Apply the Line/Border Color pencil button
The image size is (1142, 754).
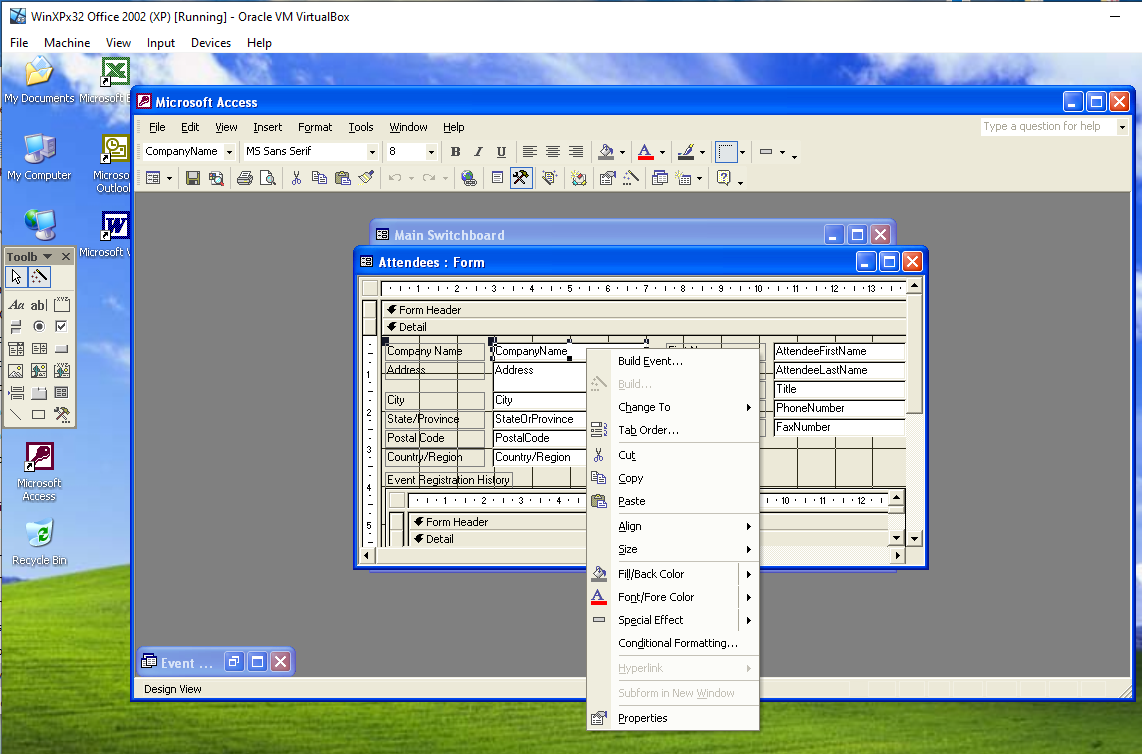coord(685,152)
